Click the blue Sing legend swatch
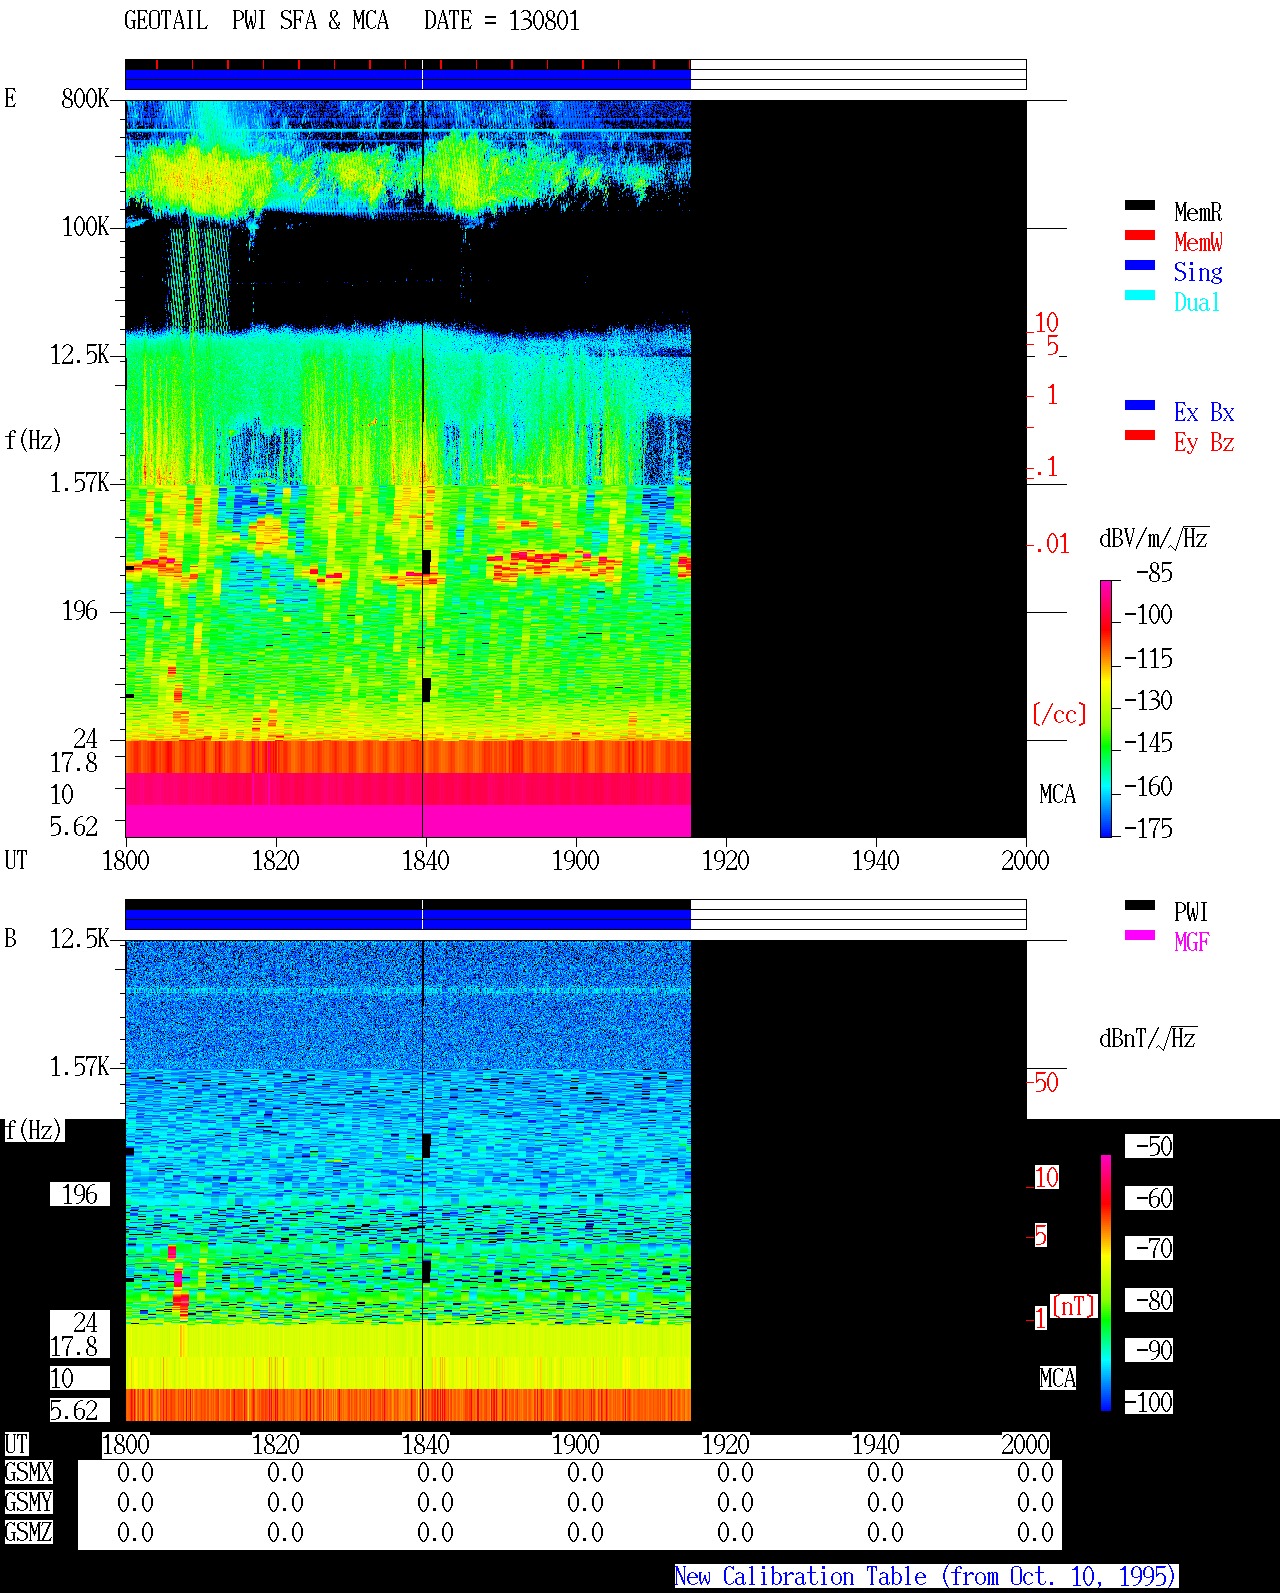Viewport: 1280px width, 1593px height. [1140, 266]
